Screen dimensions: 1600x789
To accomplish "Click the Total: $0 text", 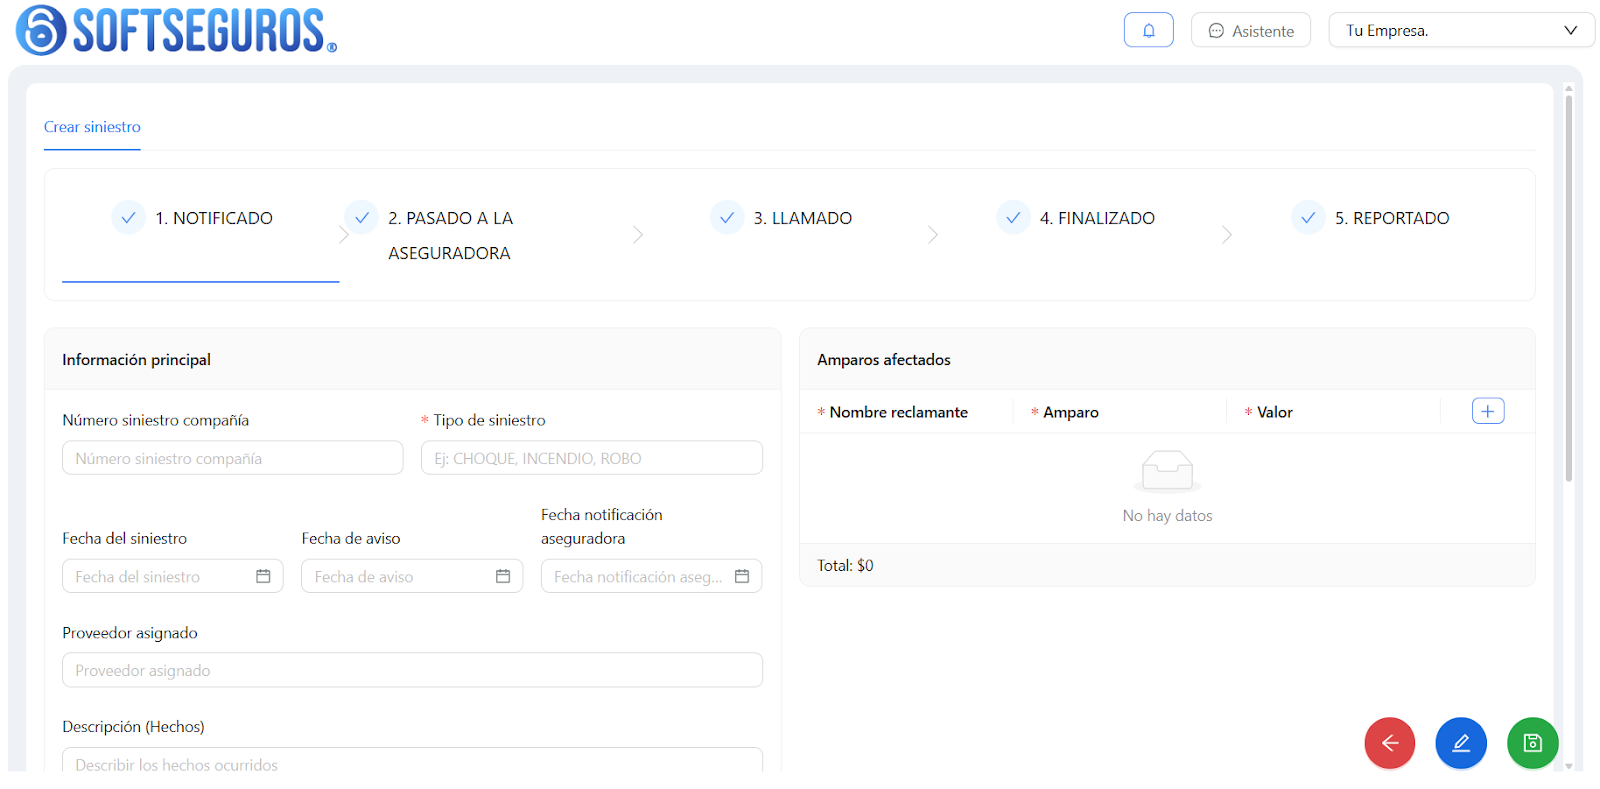I will tap(845, 565).
